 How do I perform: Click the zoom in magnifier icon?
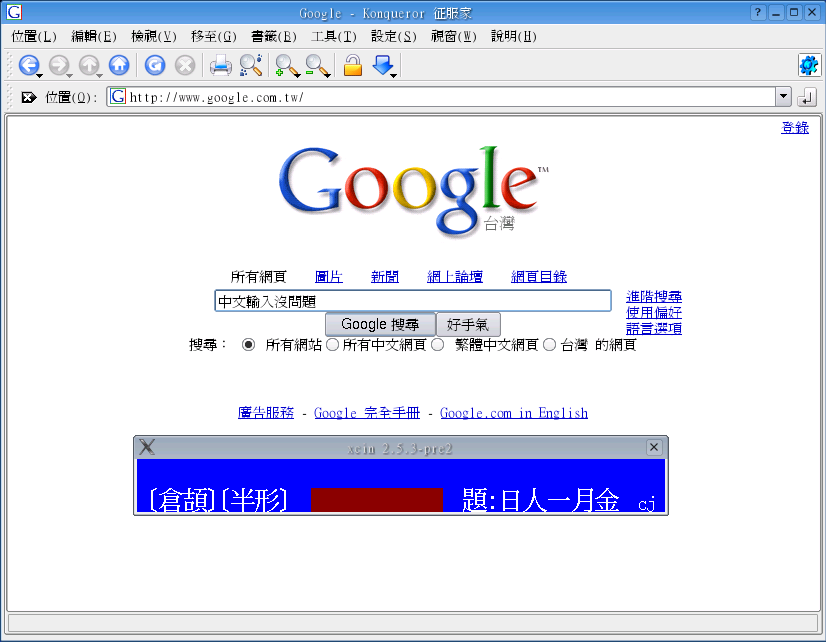287,66
